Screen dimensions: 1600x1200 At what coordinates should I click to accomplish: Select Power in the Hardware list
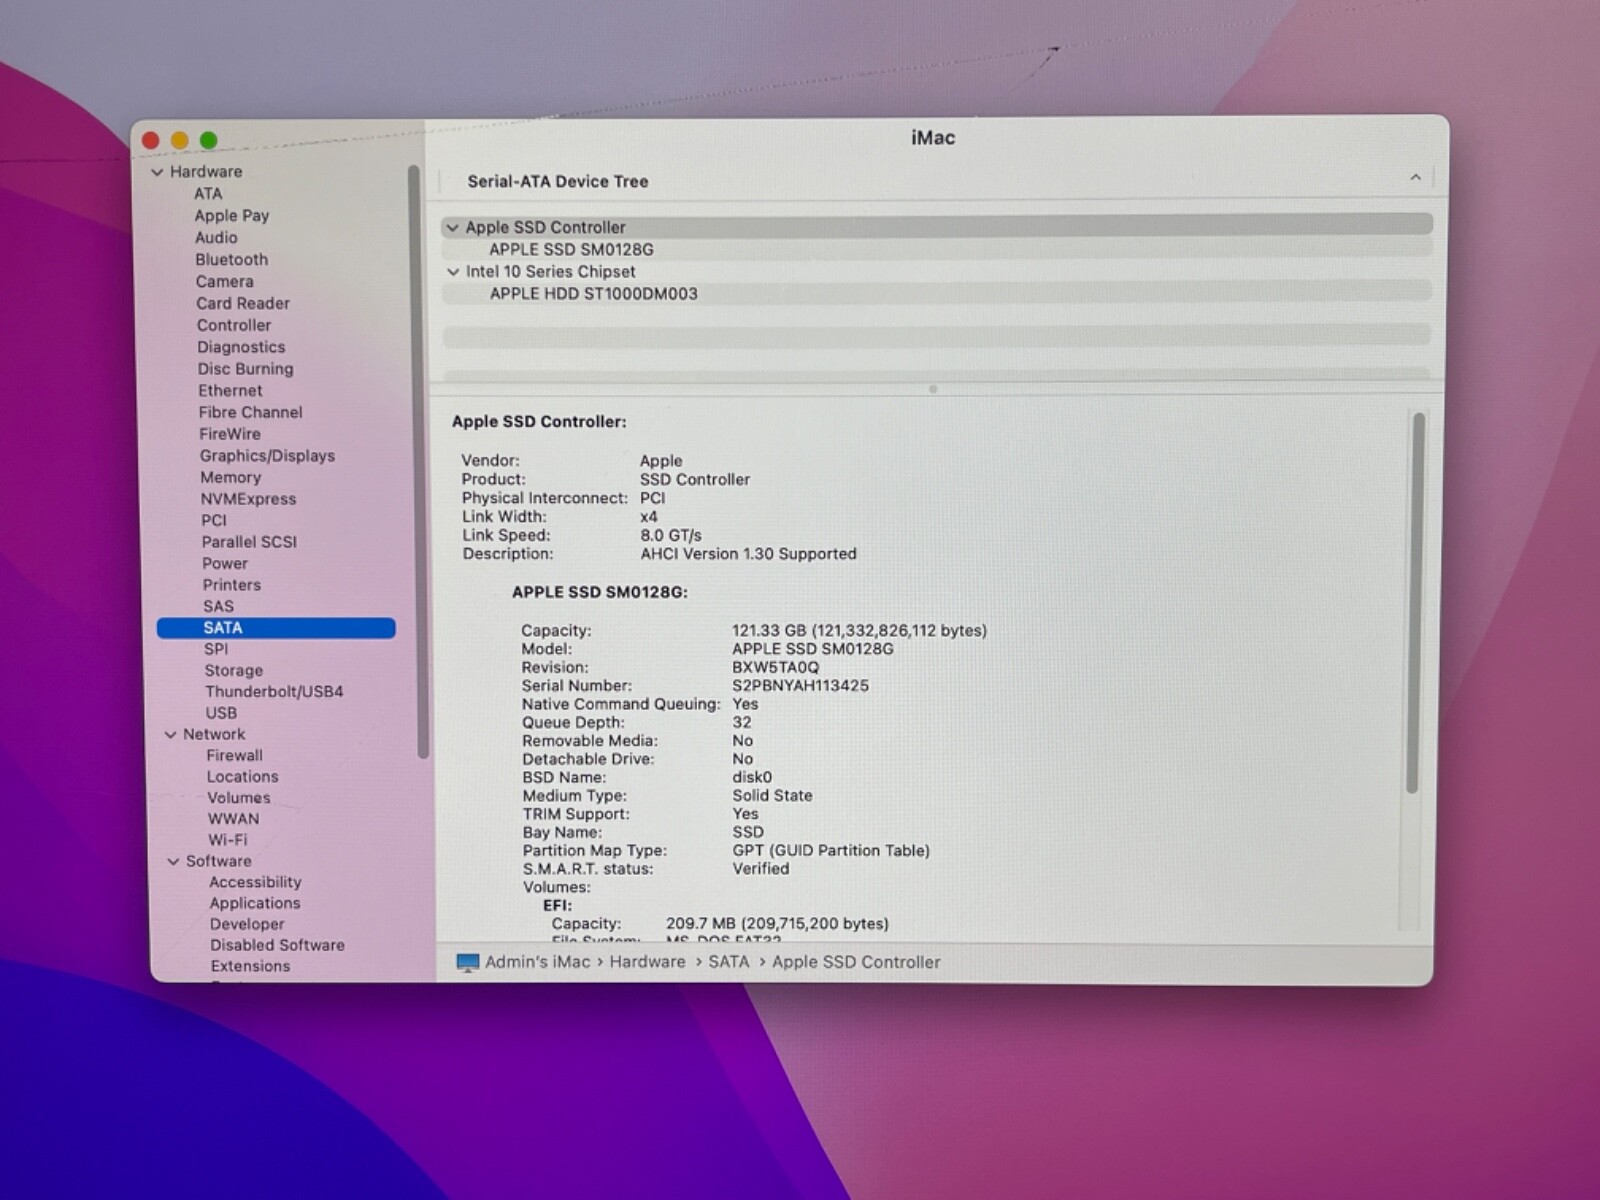coord(225,564)
